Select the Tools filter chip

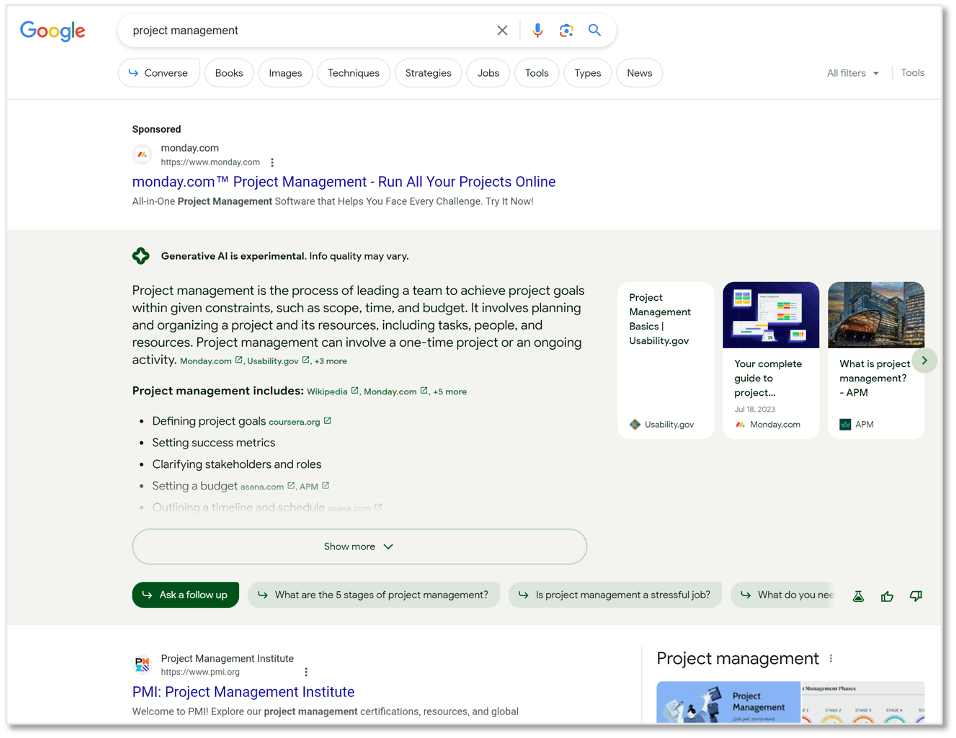tap(537, 73)
